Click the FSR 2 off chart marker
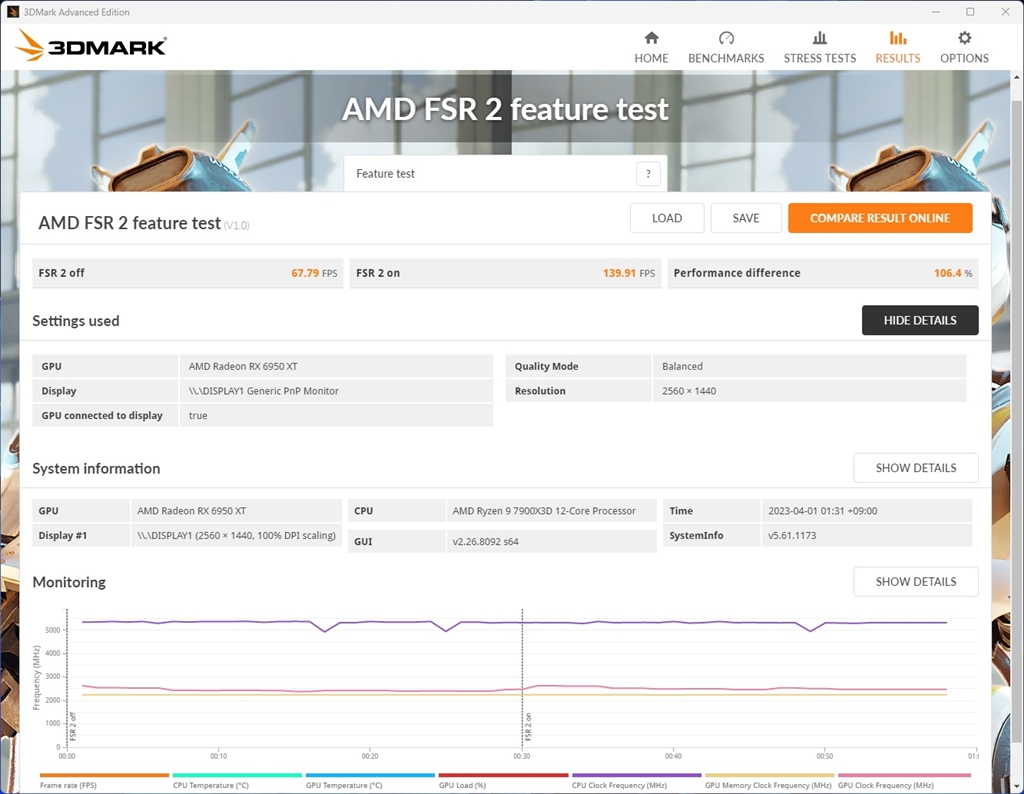Viewport: 1024px width, 794px height. 72,726
